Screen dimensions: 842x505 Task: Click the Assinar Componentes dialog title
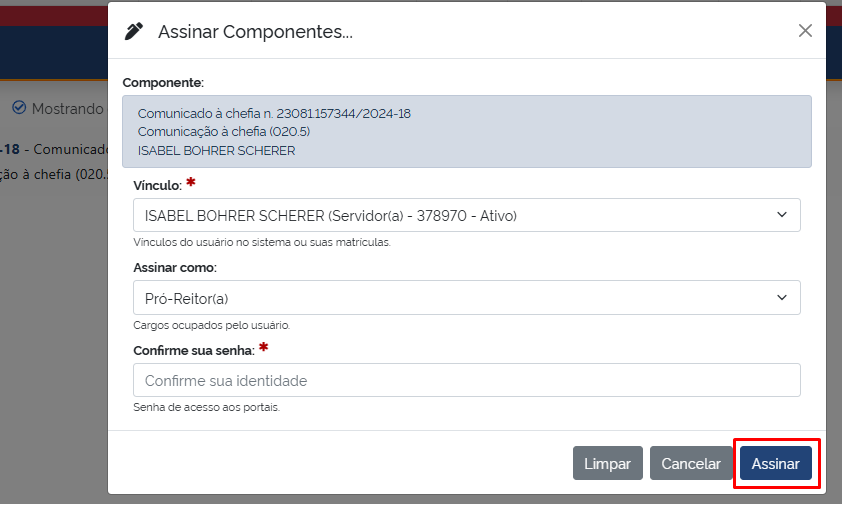tap(255, 32)
